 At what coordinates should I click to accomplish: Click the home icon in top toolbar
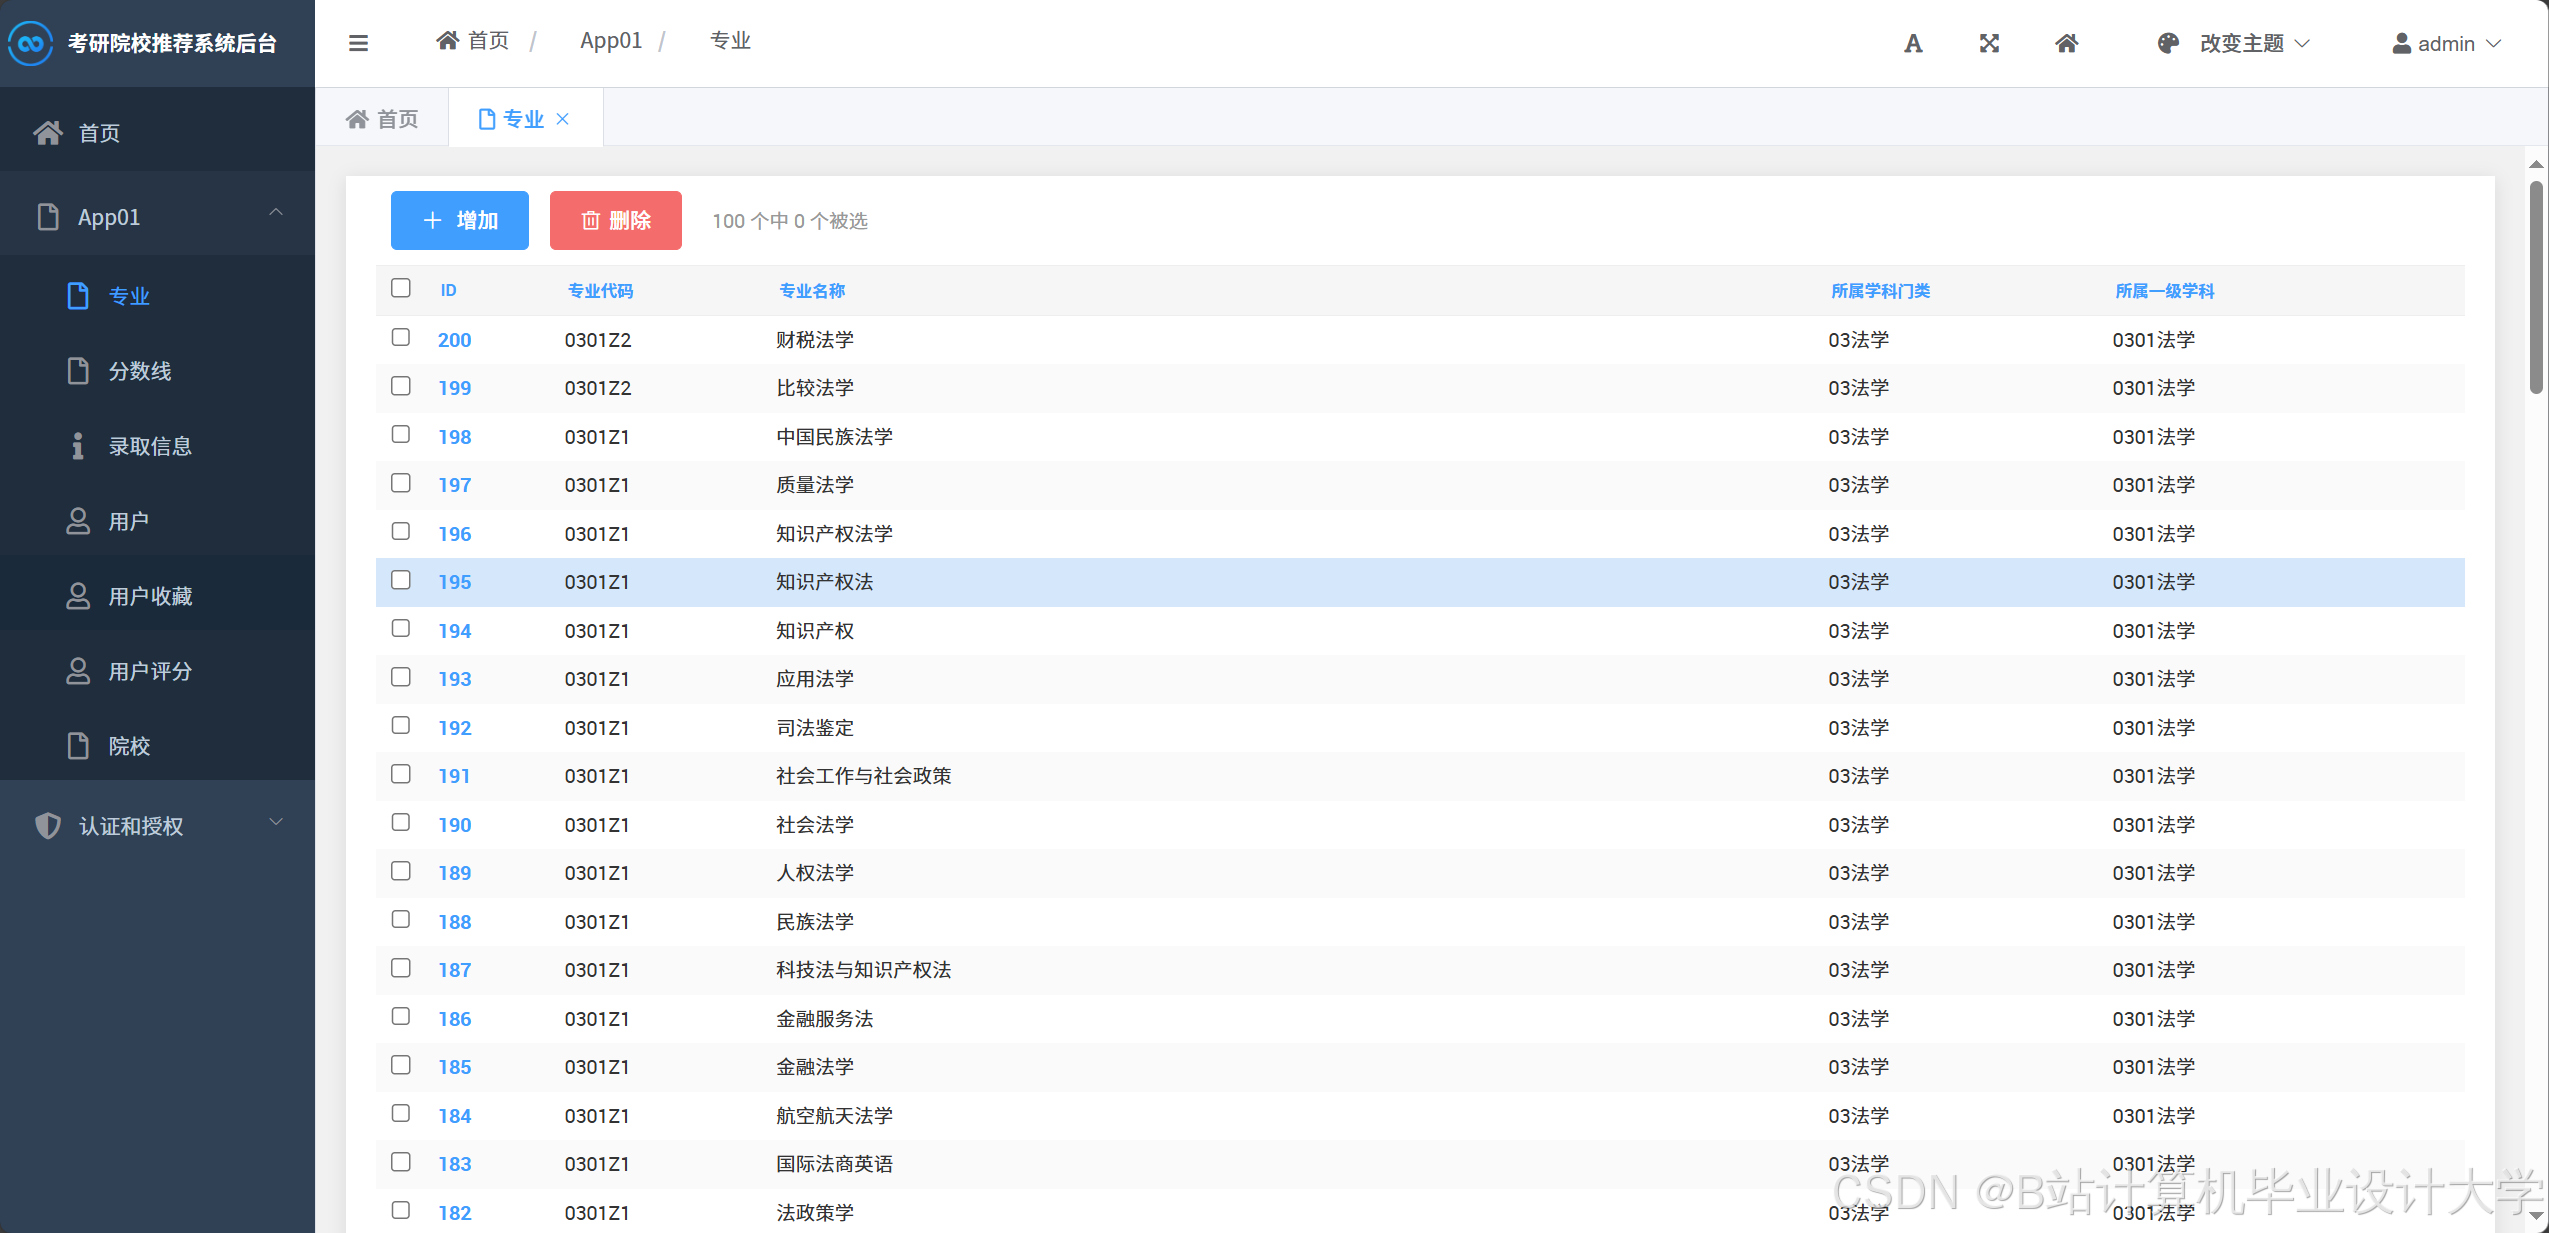pyautogui.click(x=2066, y=43)
